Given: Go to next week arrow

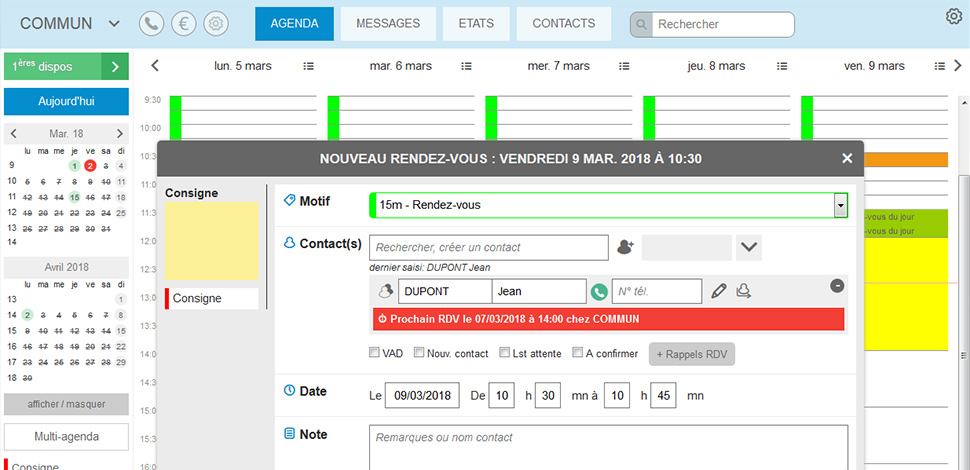Looking at the screenshot, I should [958, 66].
